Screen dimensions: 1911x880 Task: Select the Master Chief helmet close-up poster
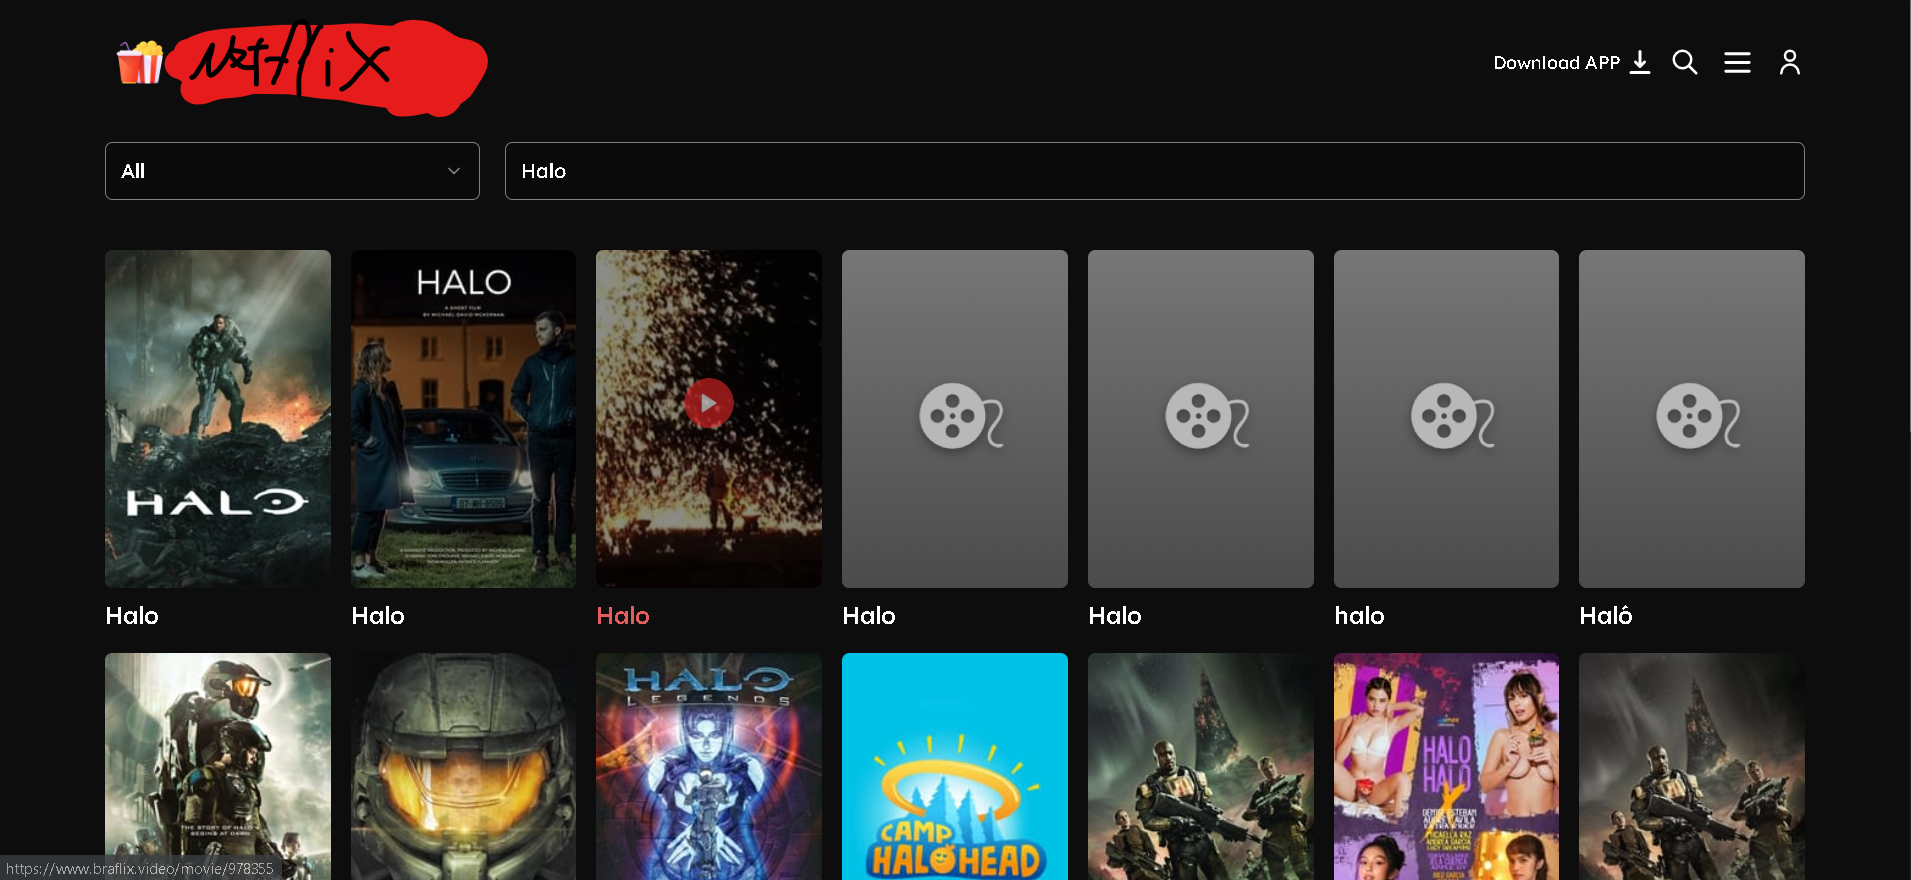point(463,766)
